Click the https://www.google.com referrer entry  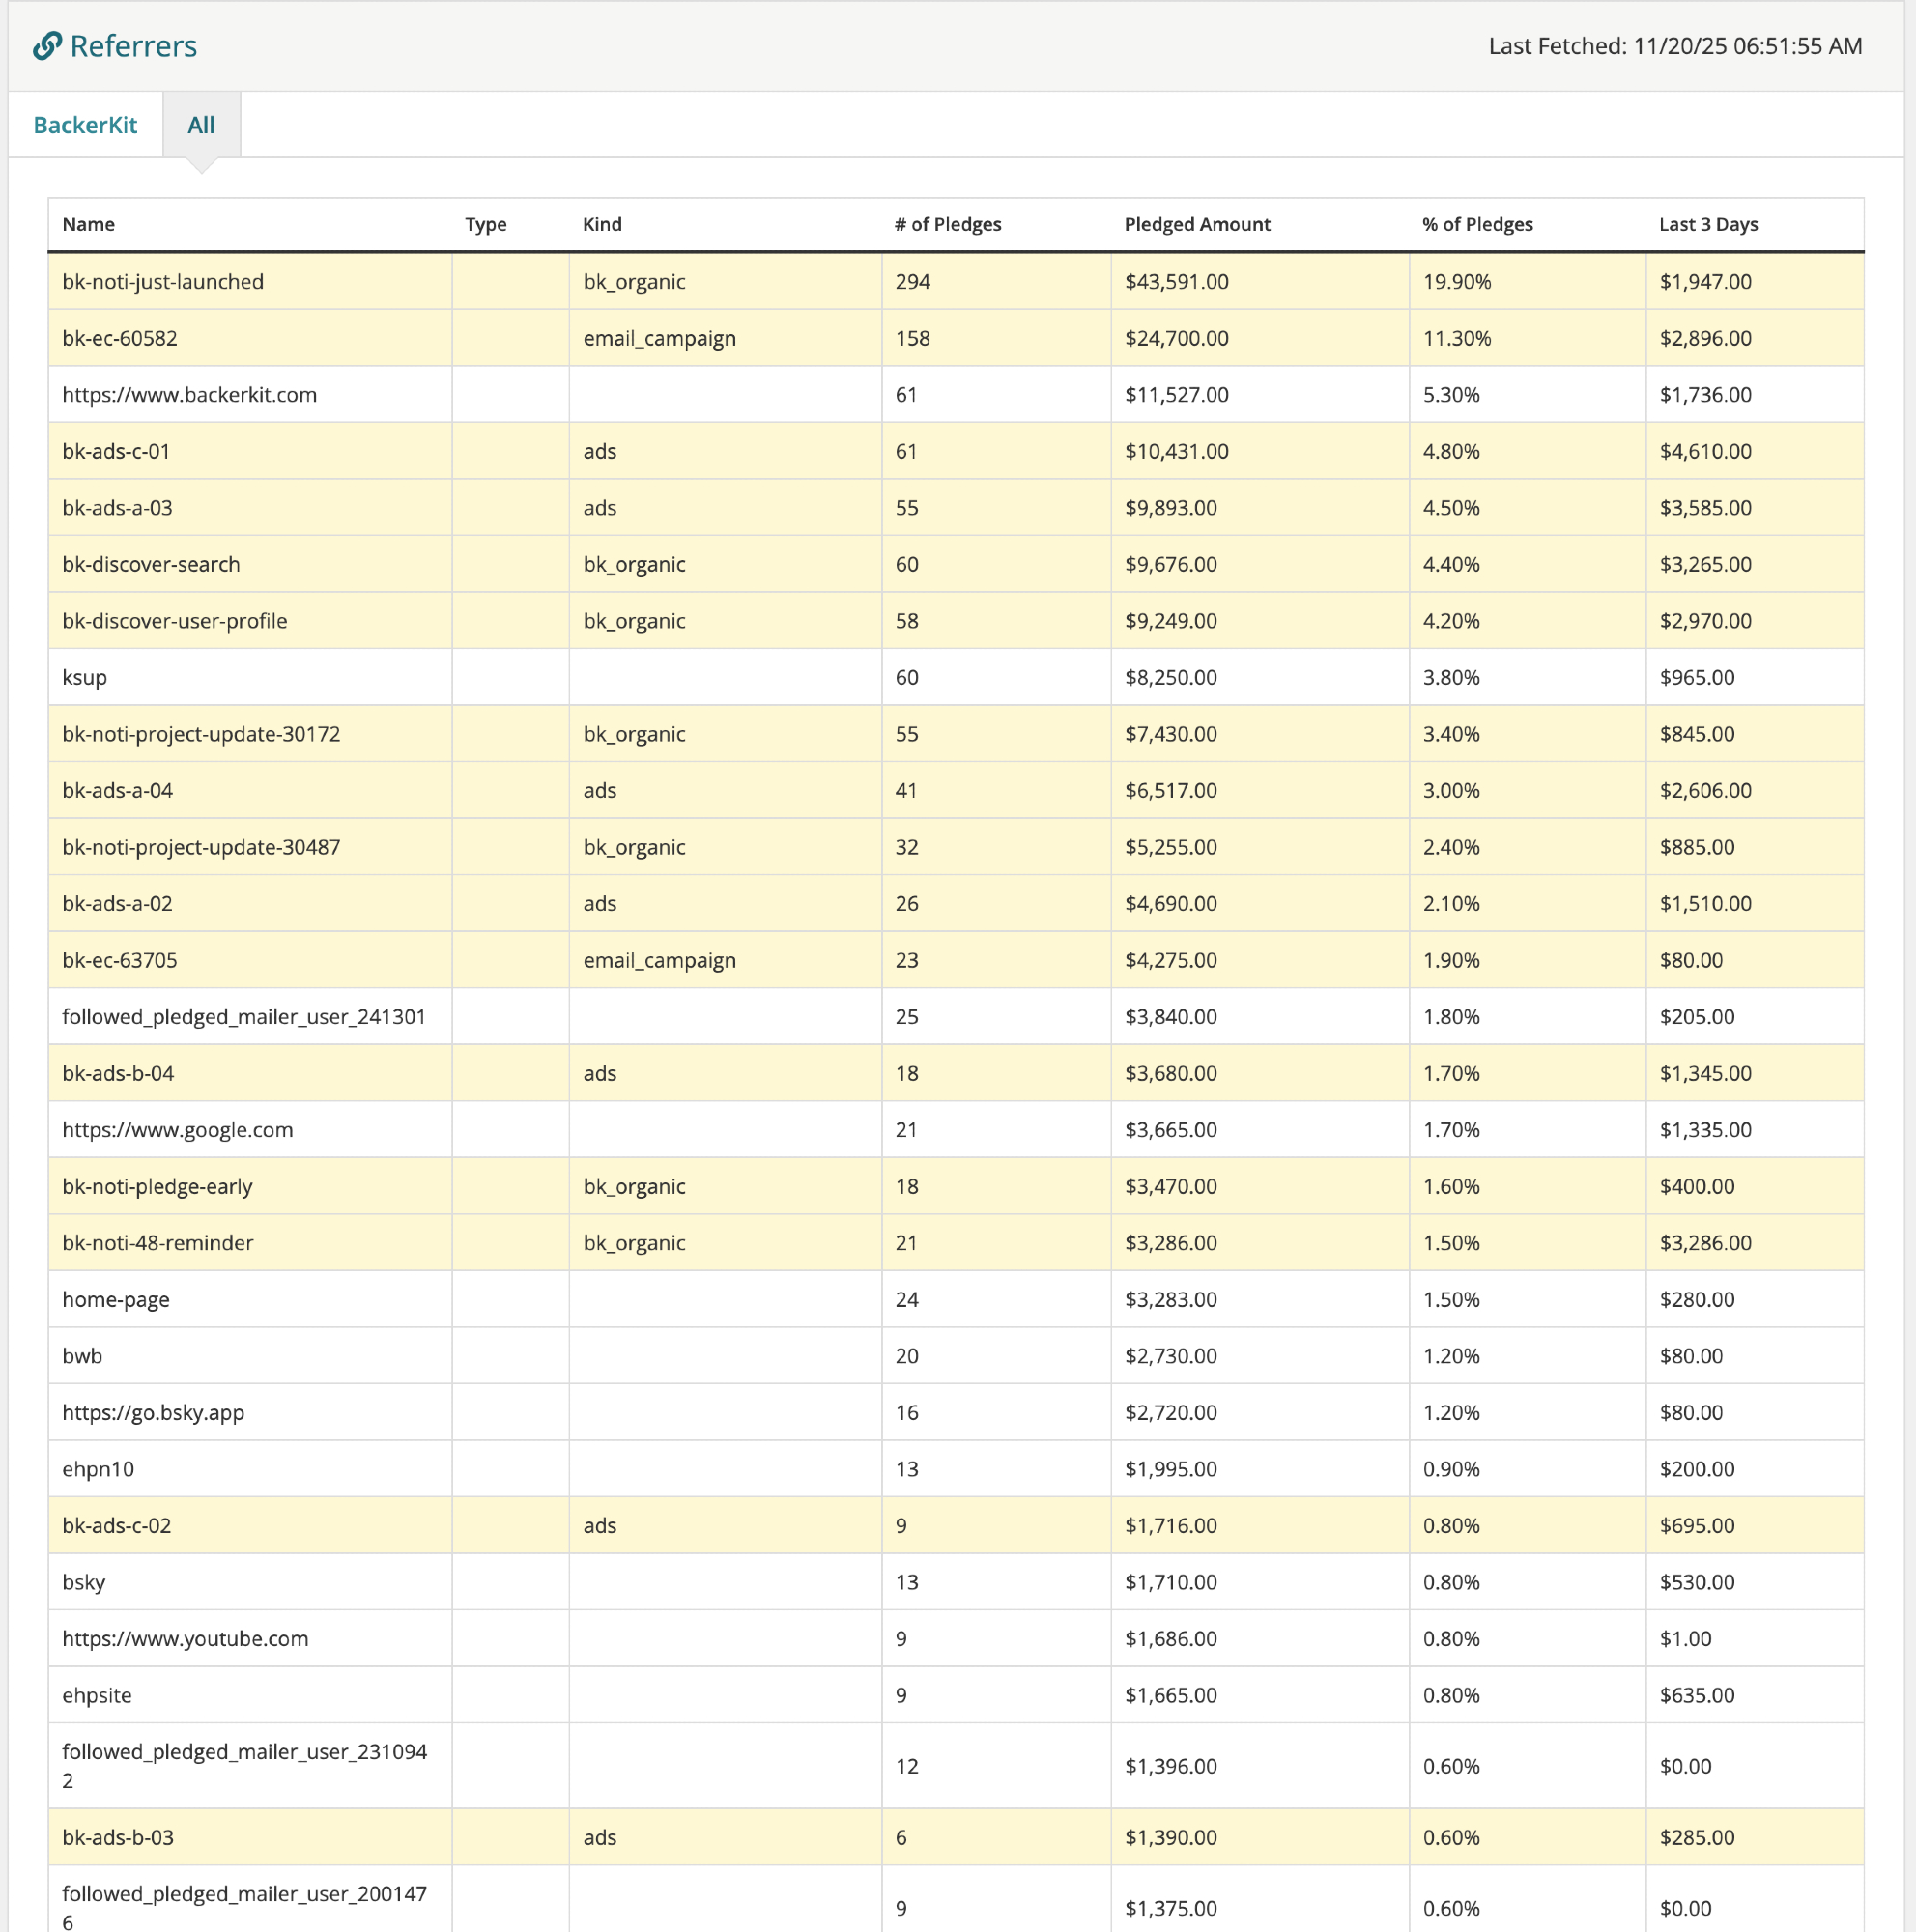177,1130
